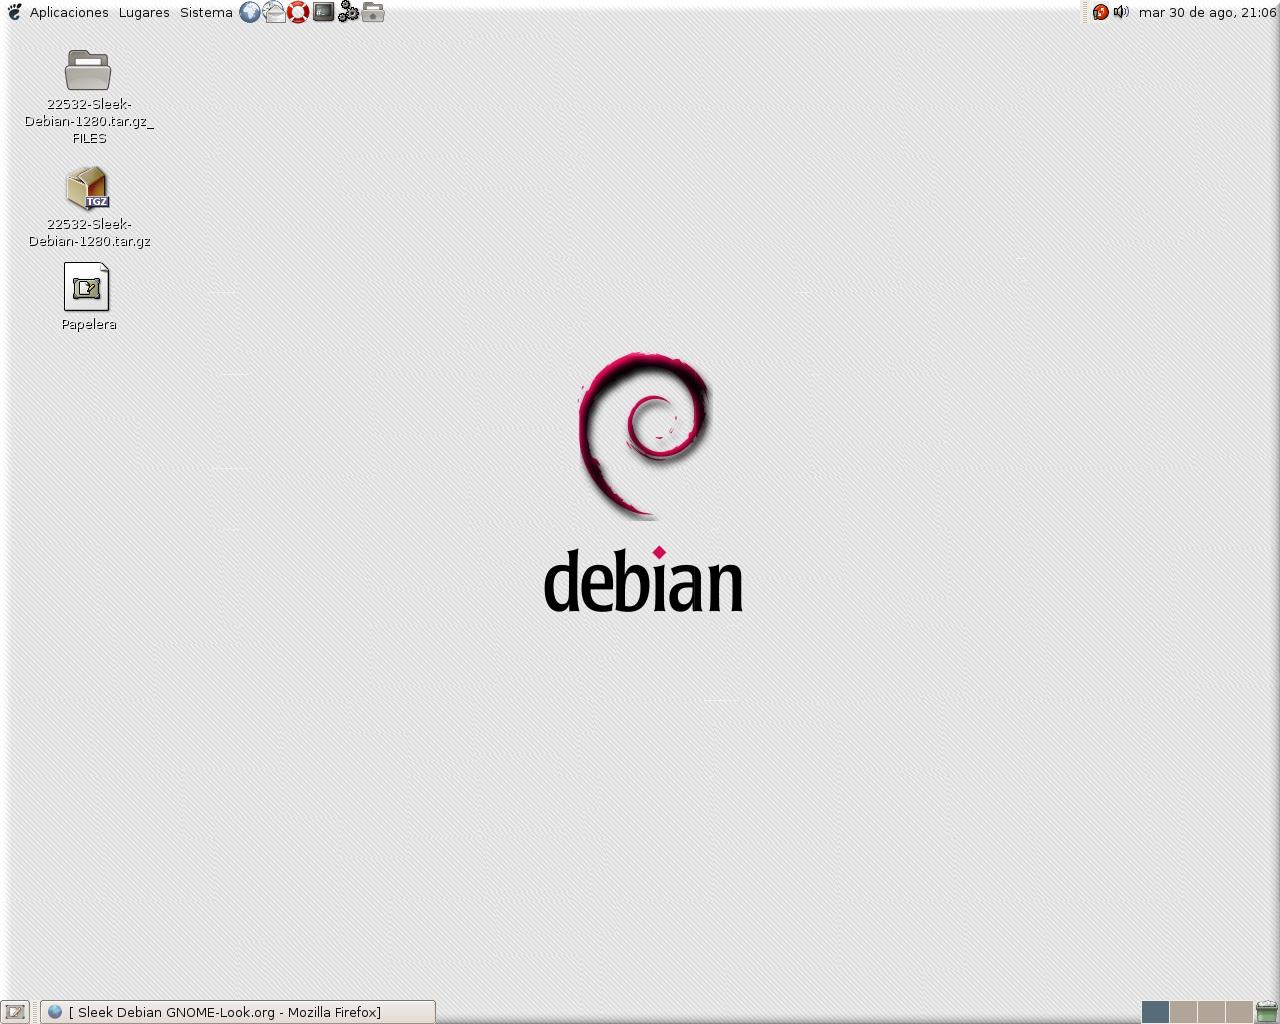Open the Lugares menu

pyautogui.click(x=144, y=12)
